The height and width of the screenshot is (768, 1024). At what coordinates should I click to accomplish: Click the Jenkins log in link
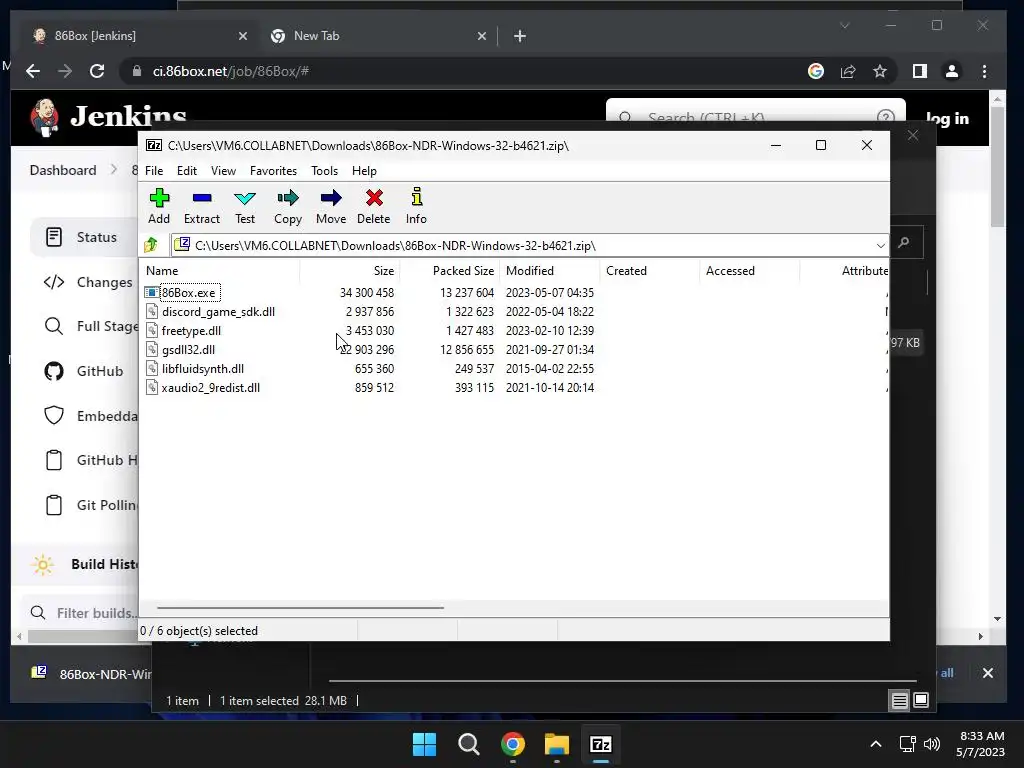coord(947,118)
